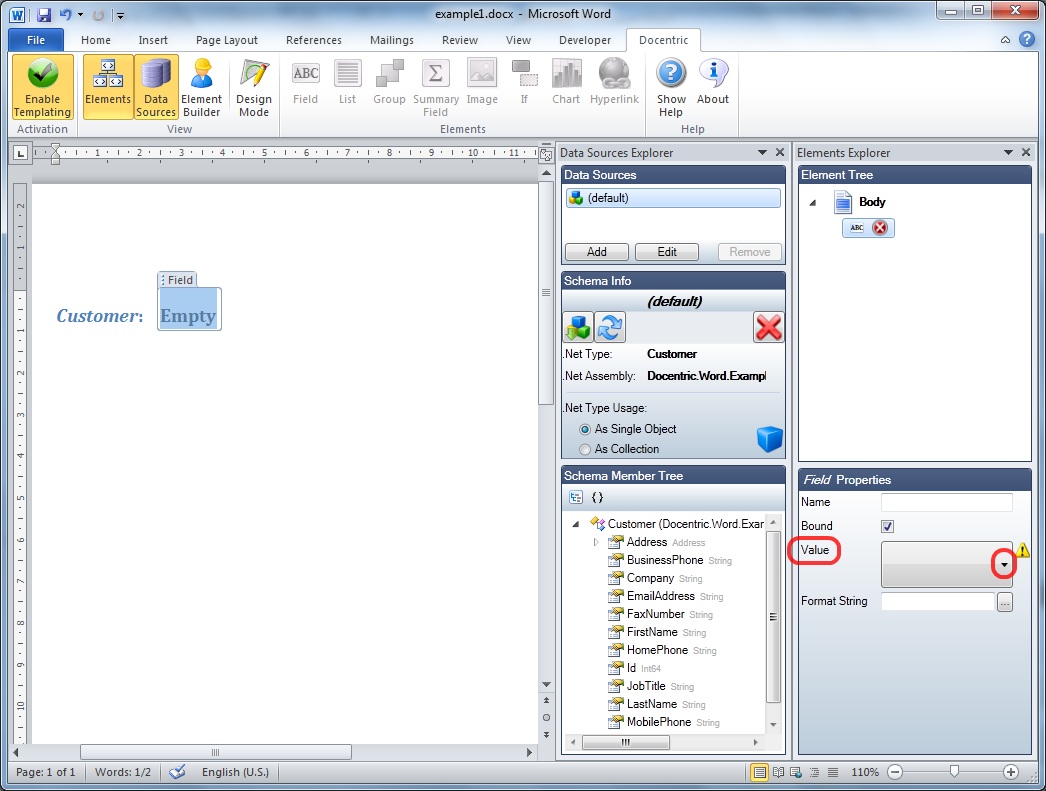Close the Elements Explorer pane
The height and width of the screenshot is (791, 1046).
[1026, 153]
